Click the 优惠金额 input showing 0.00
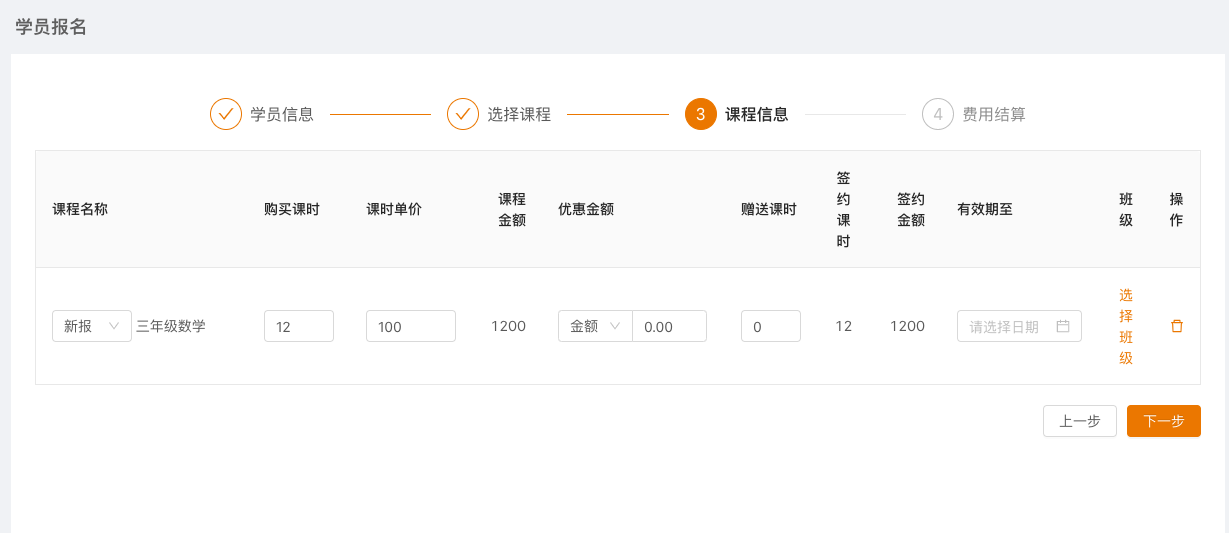 669,326
